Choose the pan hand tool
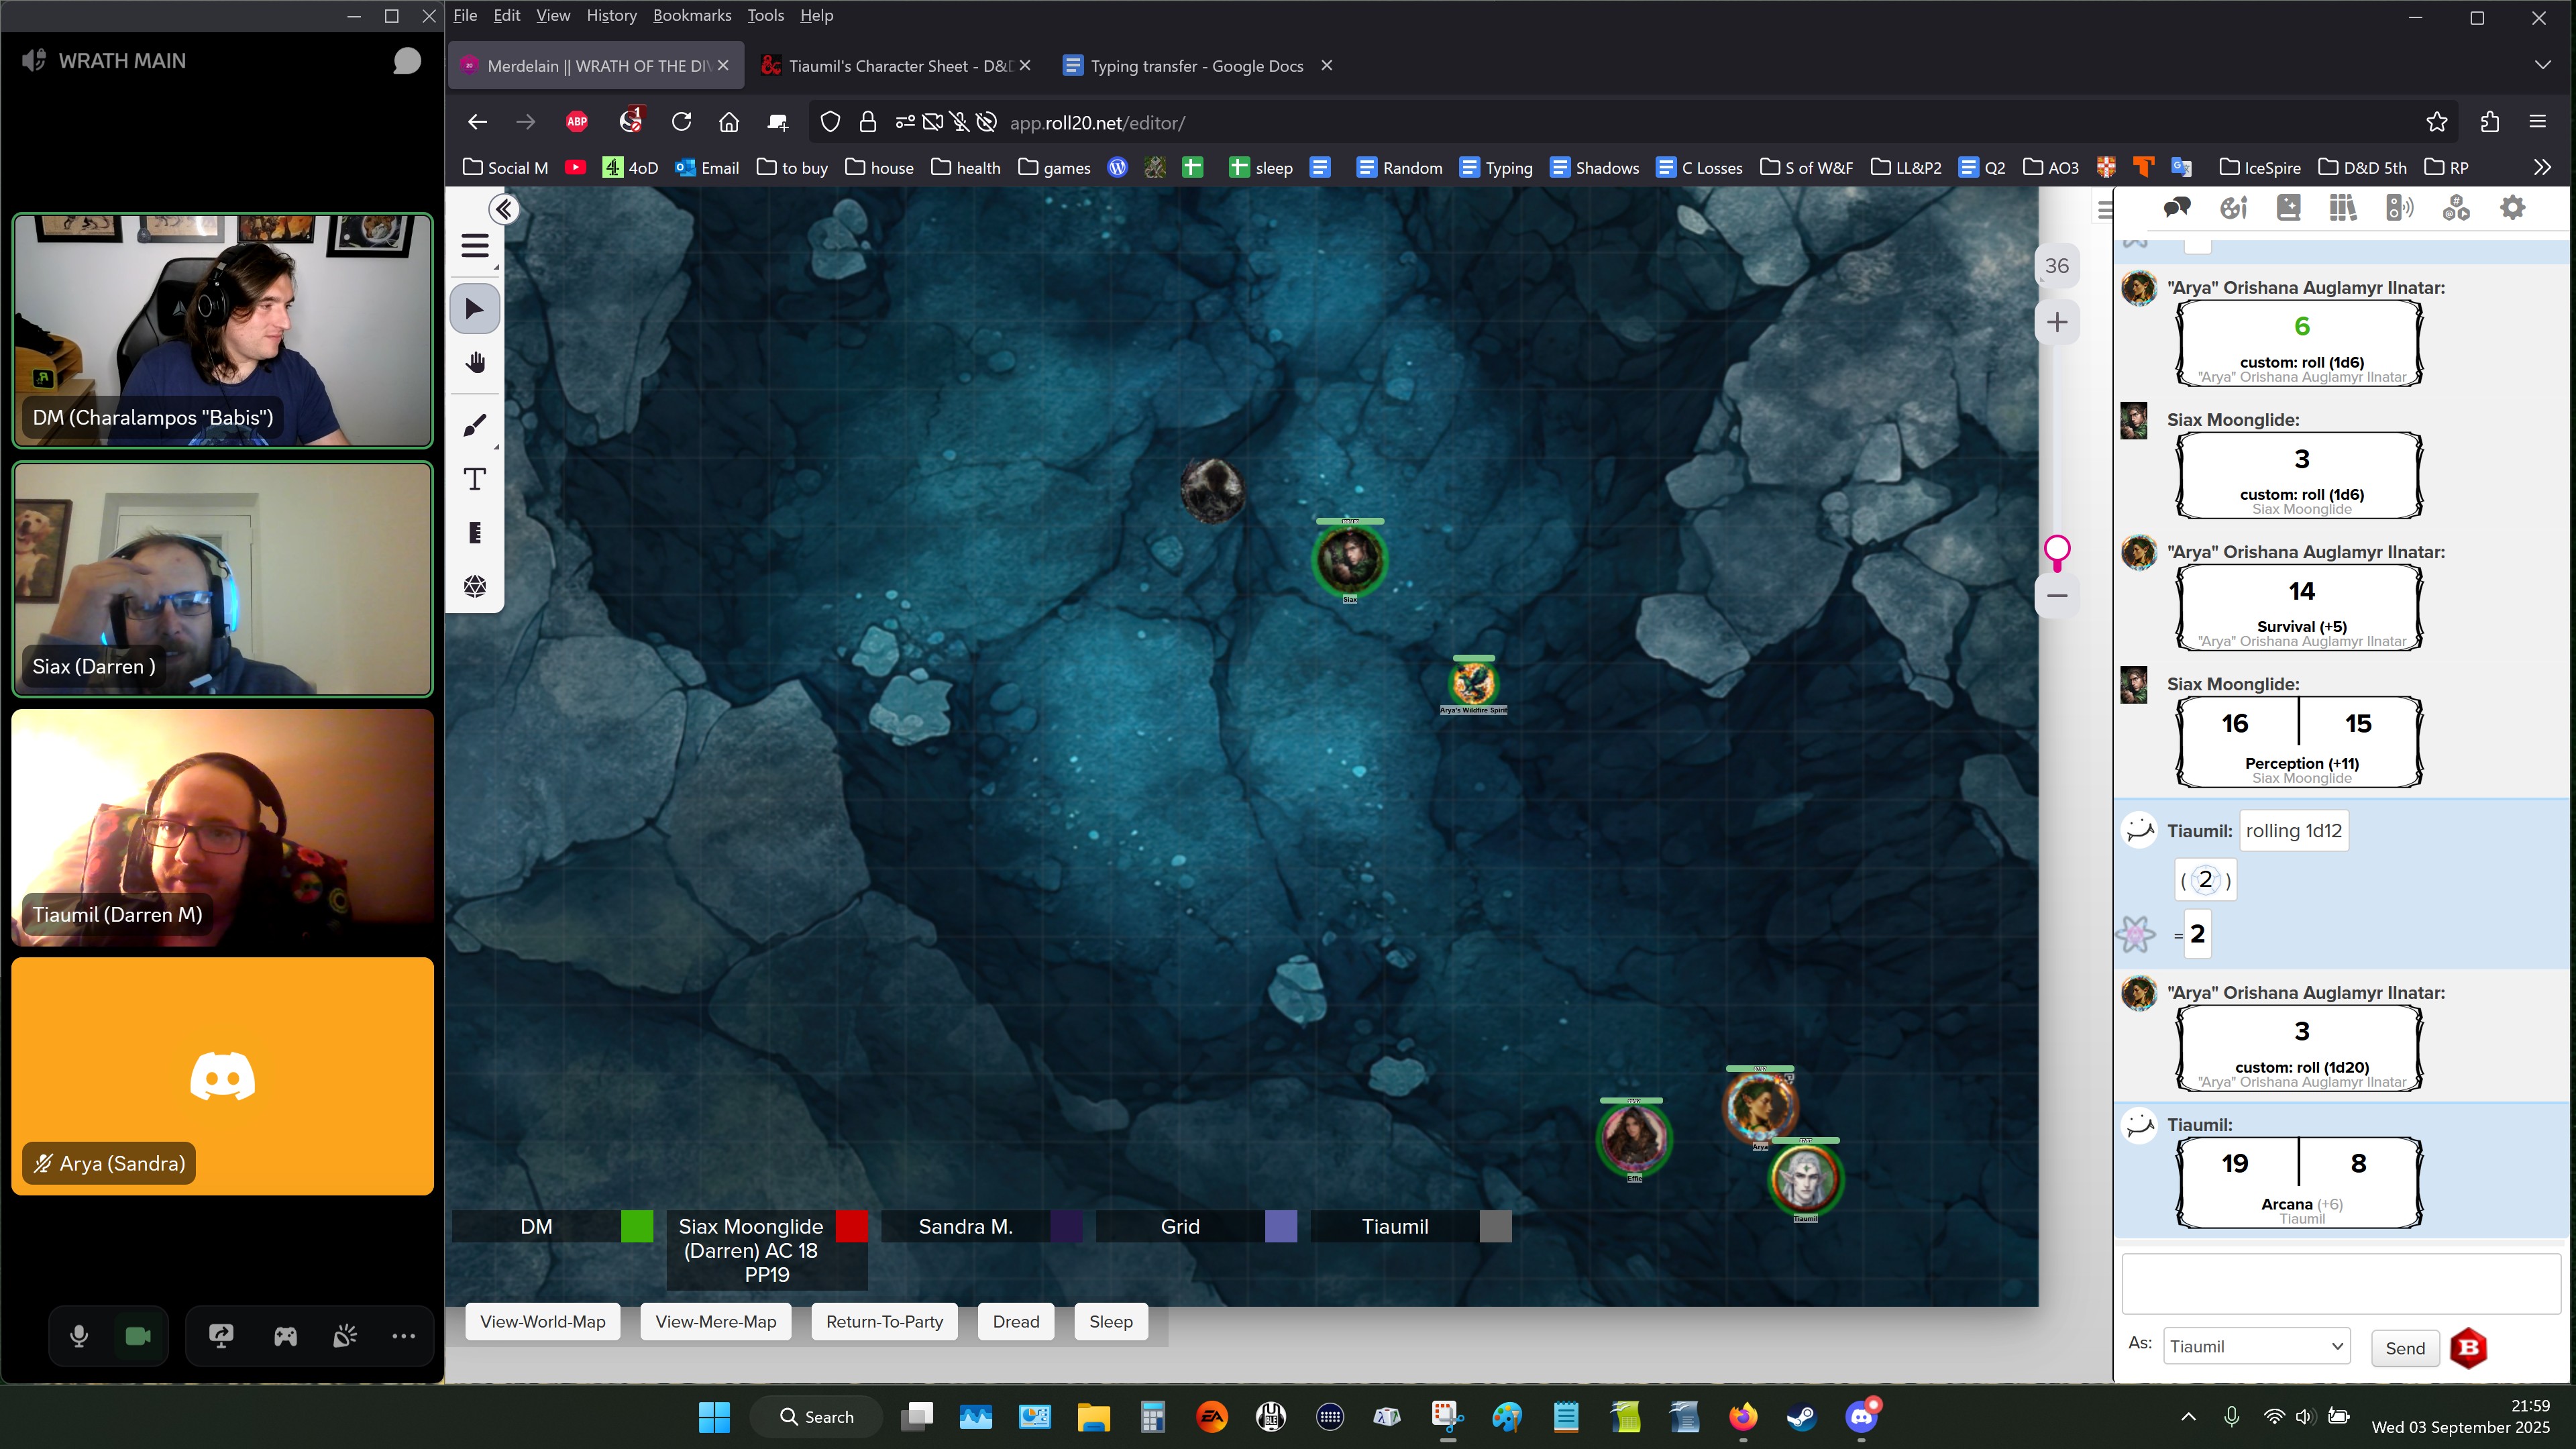Viewport: 2576px width, 1449px height. tap(475, 362)
